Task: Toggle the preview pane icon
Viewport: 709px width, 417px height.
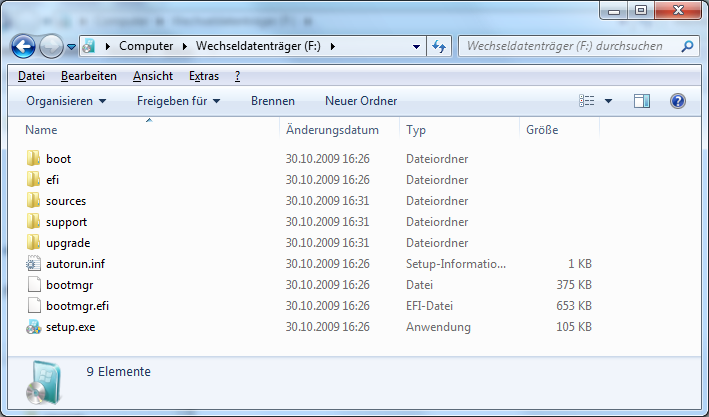Action: click(642, 101)
